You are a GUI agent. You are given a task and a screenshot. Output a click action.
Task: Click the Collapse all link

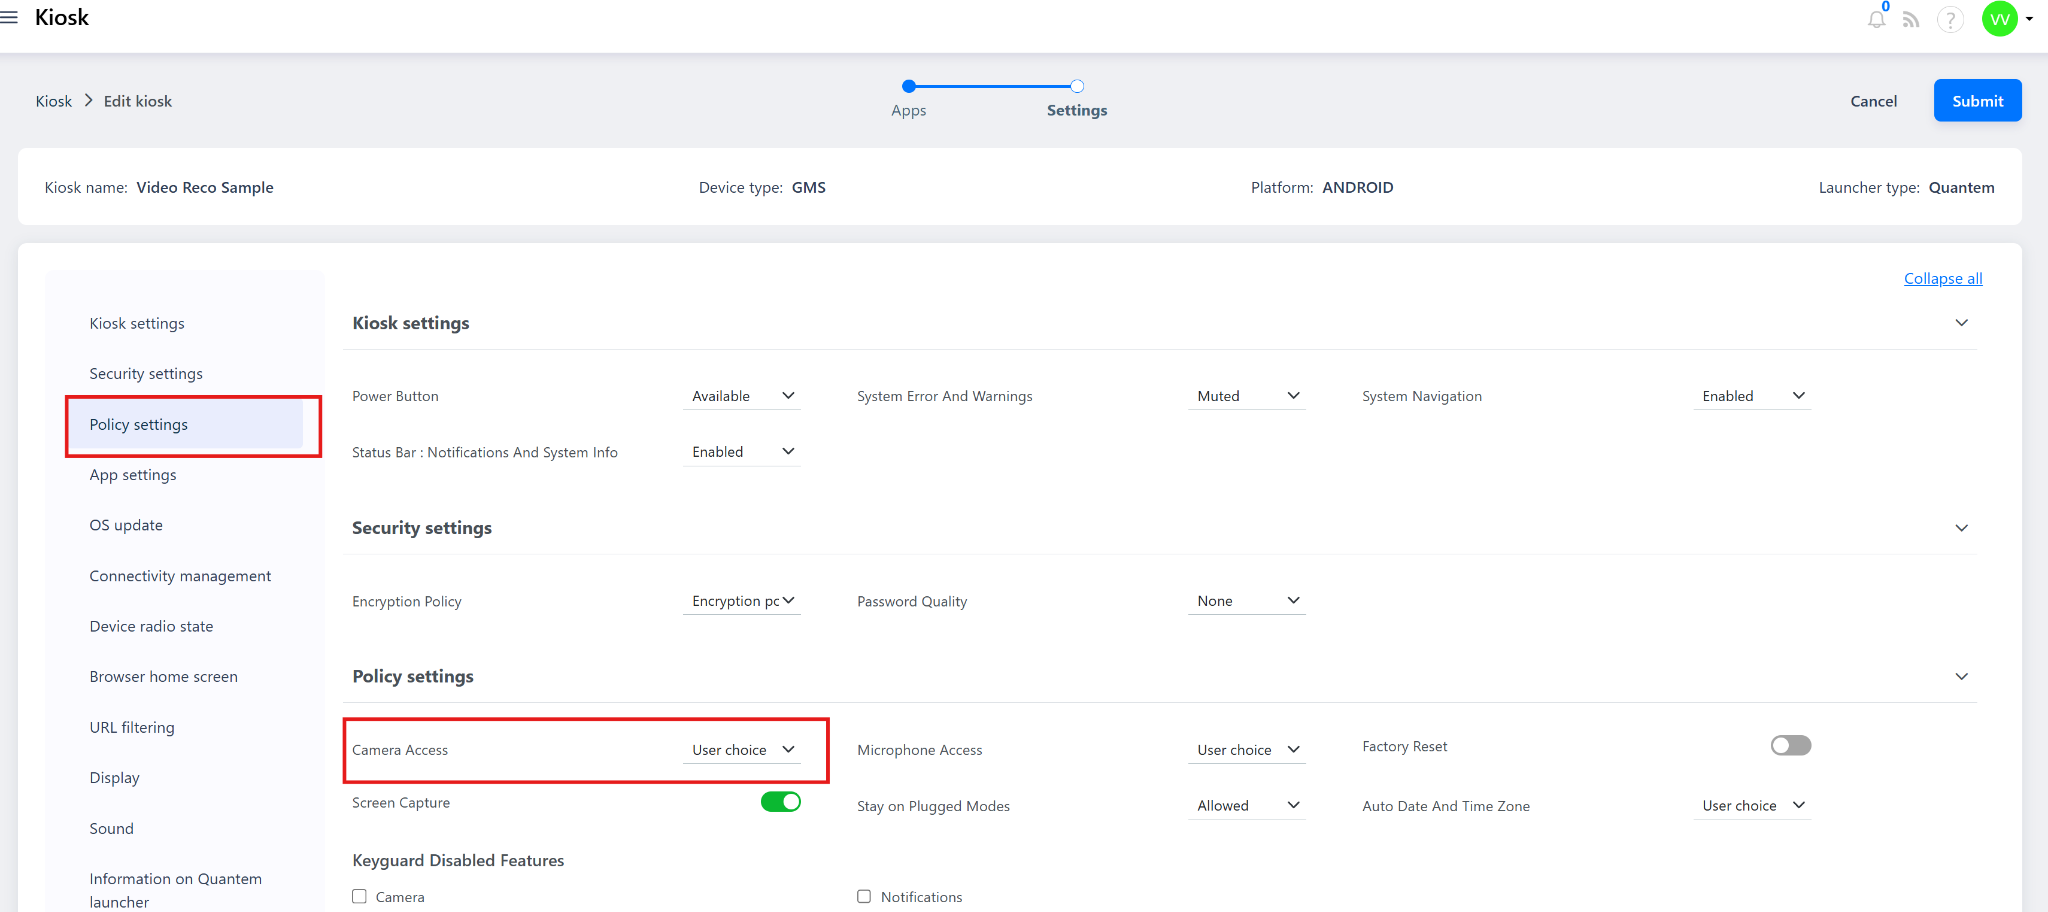point(1942,279)
